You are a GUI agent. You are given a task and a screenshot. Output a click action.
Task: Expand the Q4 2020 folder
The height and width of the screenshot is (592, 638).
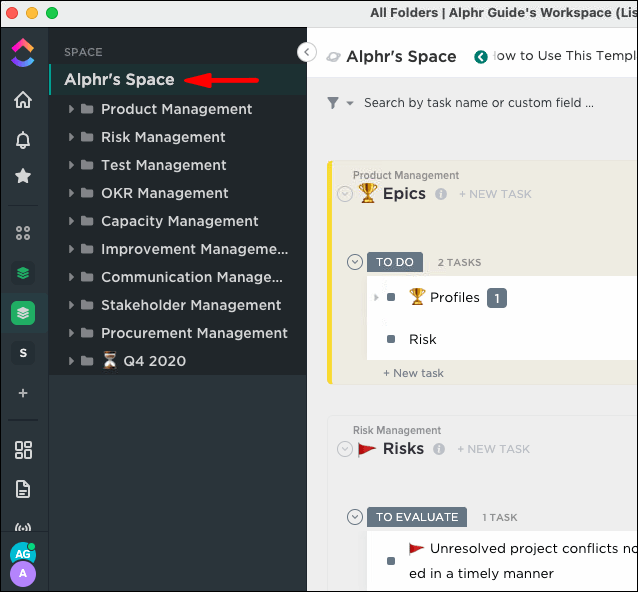point(71,361)
